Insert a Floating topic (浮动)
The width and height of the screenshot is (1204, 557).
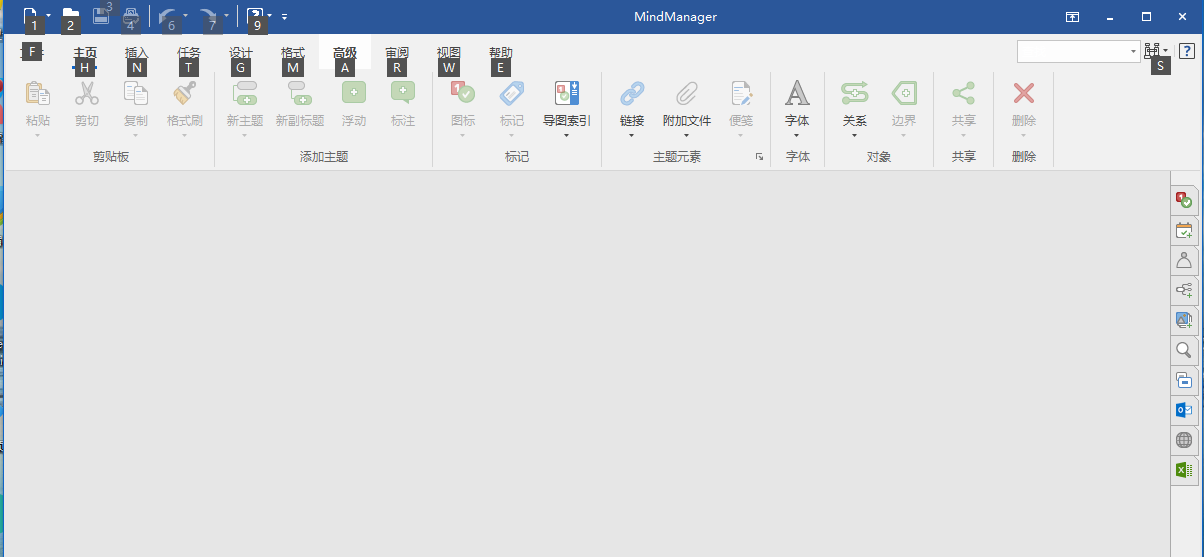click(354, 94)
